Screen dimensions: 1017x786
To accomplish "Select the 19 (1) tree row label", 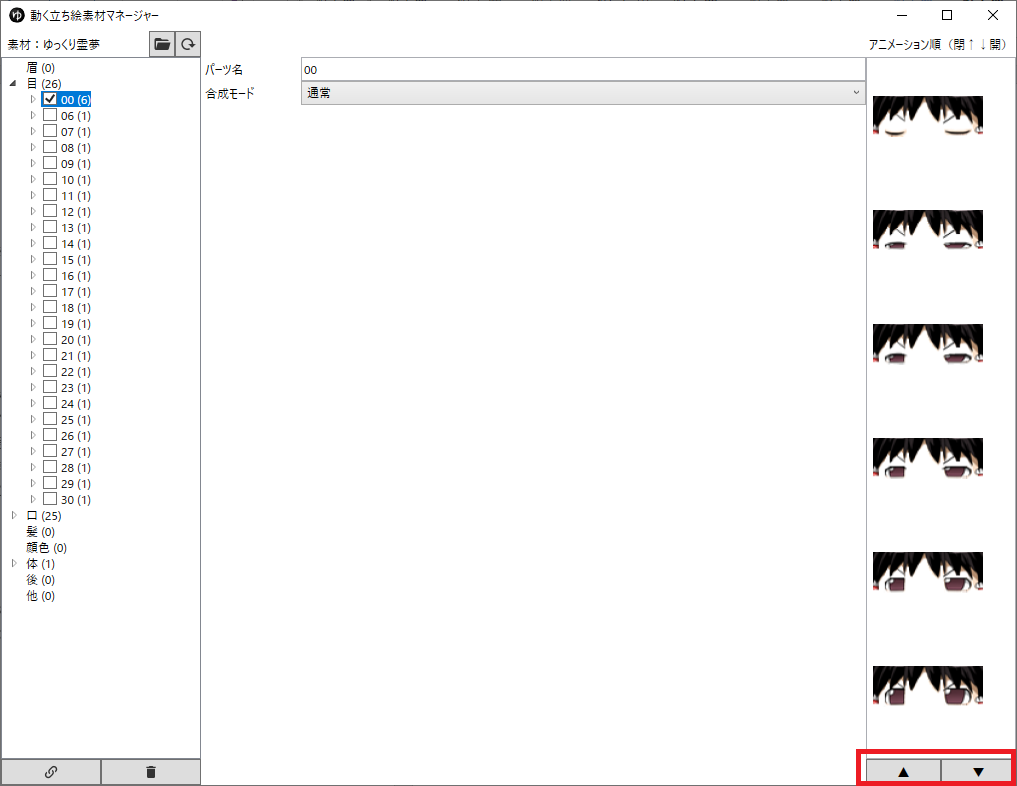I will point(76,324).
